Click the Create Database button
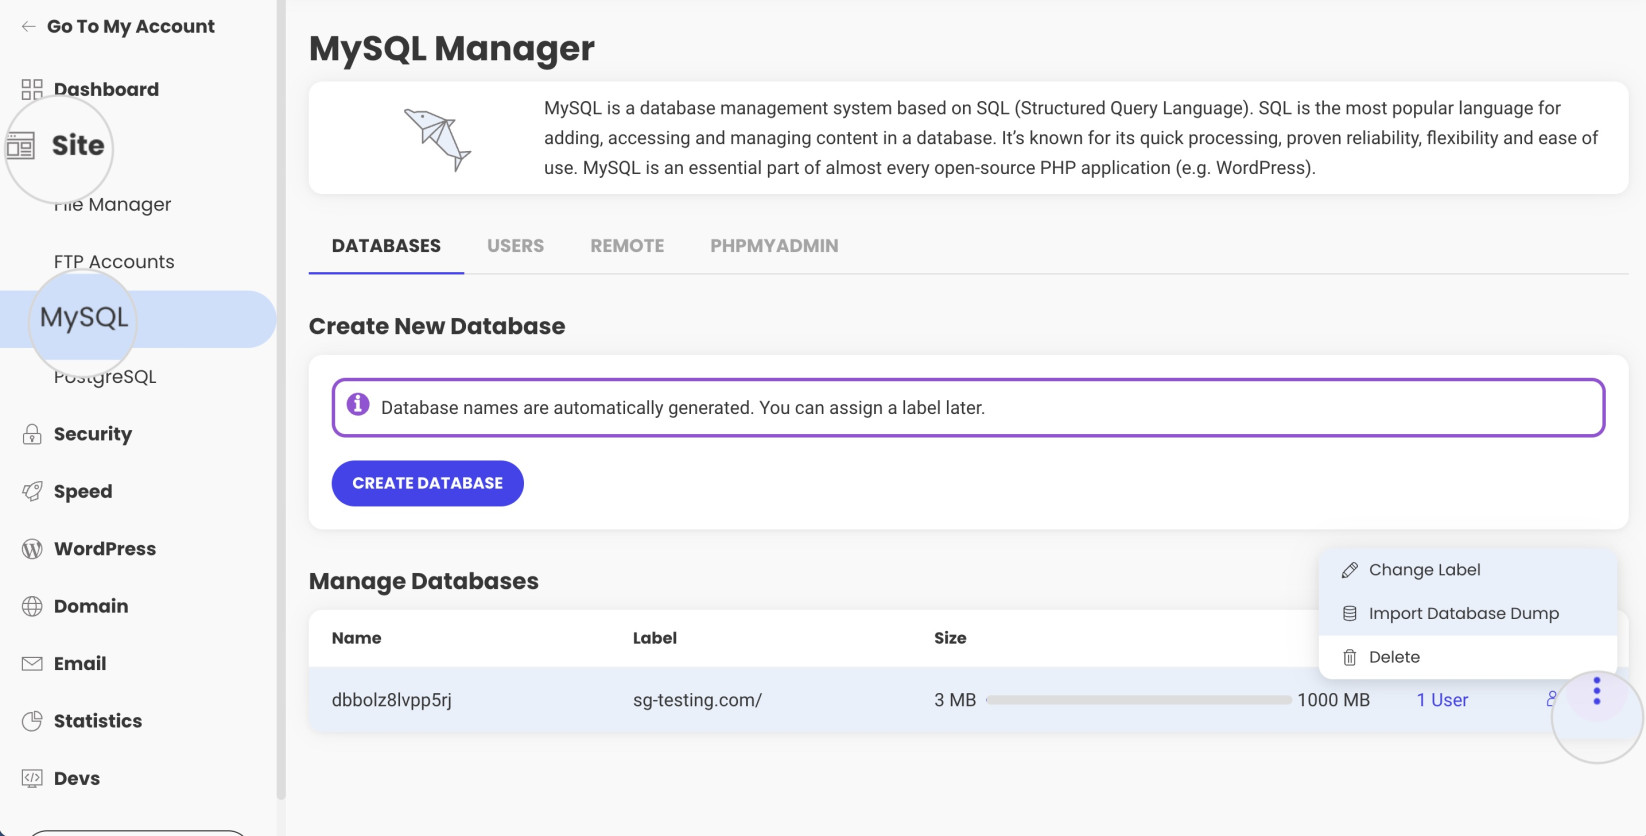Viewport: 1646px width, 836px height. (x=428, y=483)
